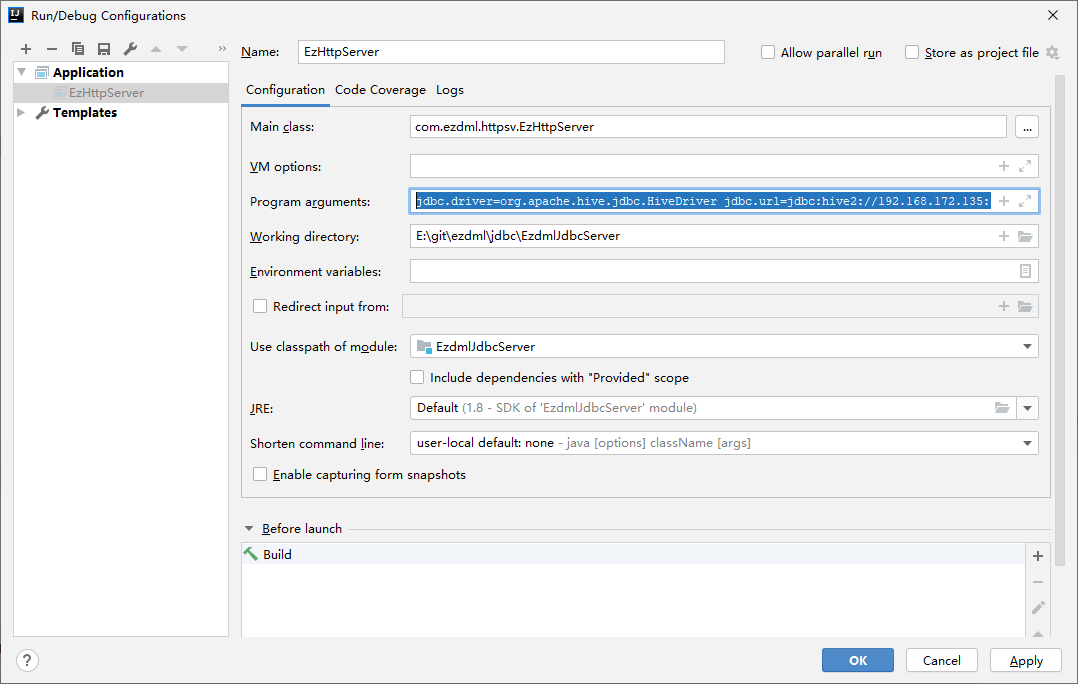Enable Allow parallel run checkbox
The height and width of the screenshot is (684, 1078).
tap(768, 52)
